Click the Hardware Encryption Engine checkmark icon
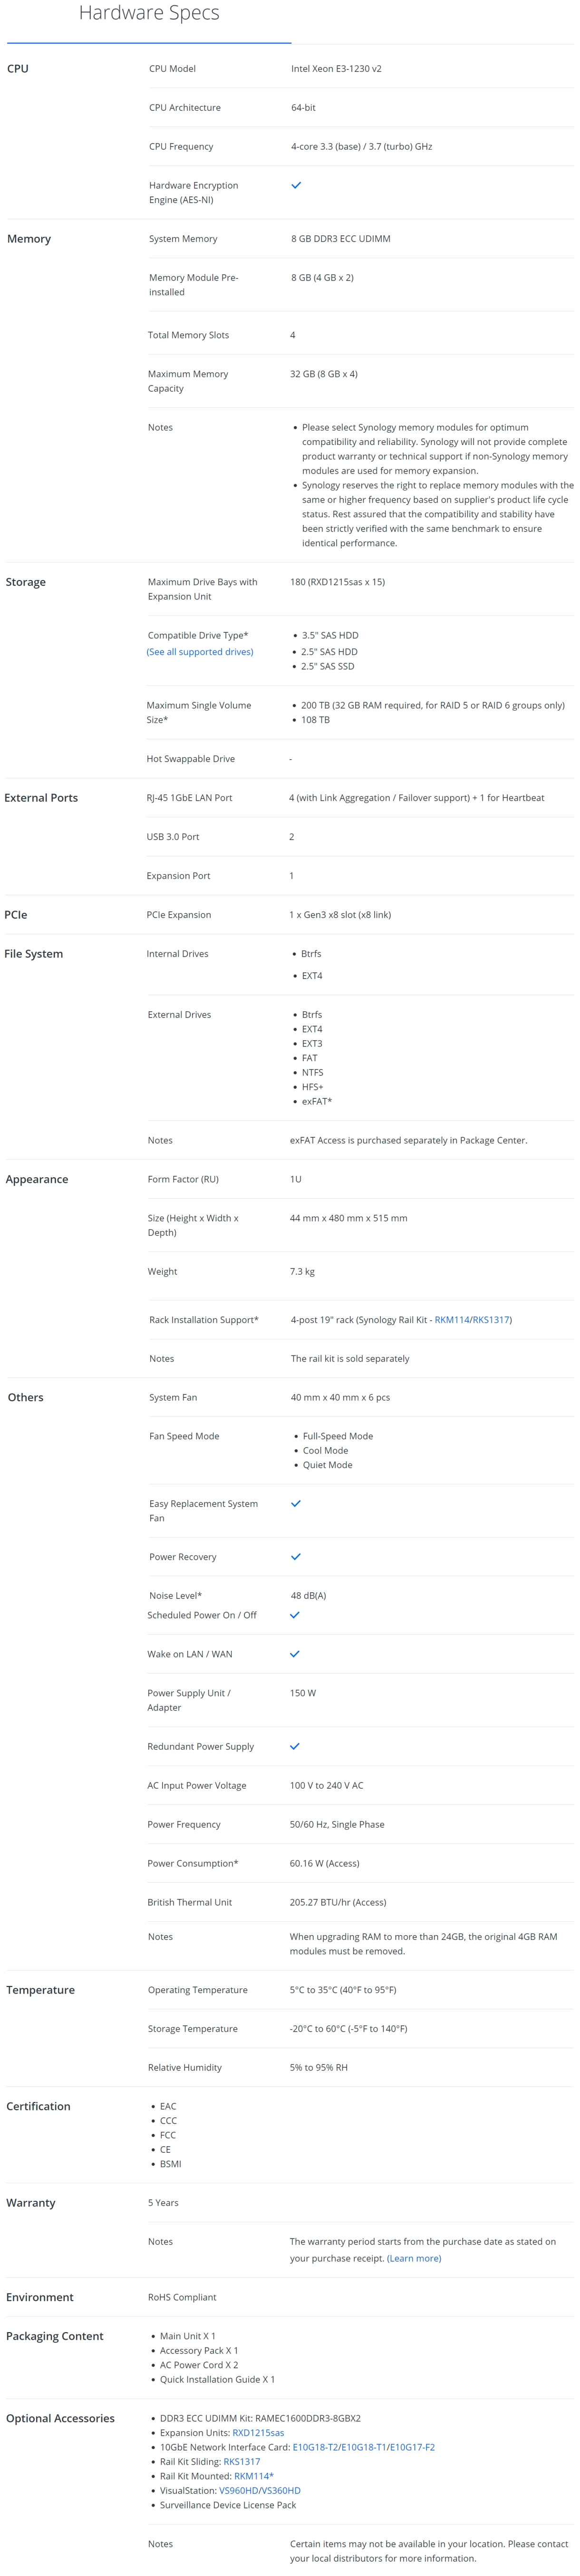The height and width of the screenshot is (2576, 580). (x=296, y=185)
